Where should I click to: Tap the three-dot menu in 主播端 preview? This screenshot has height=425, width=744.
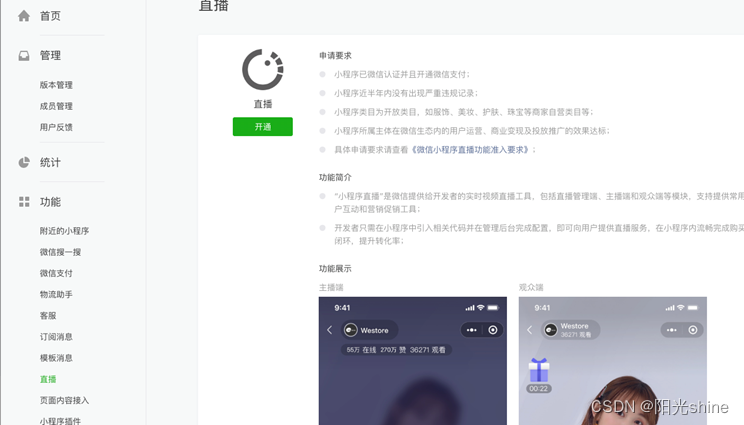(472, 330)
